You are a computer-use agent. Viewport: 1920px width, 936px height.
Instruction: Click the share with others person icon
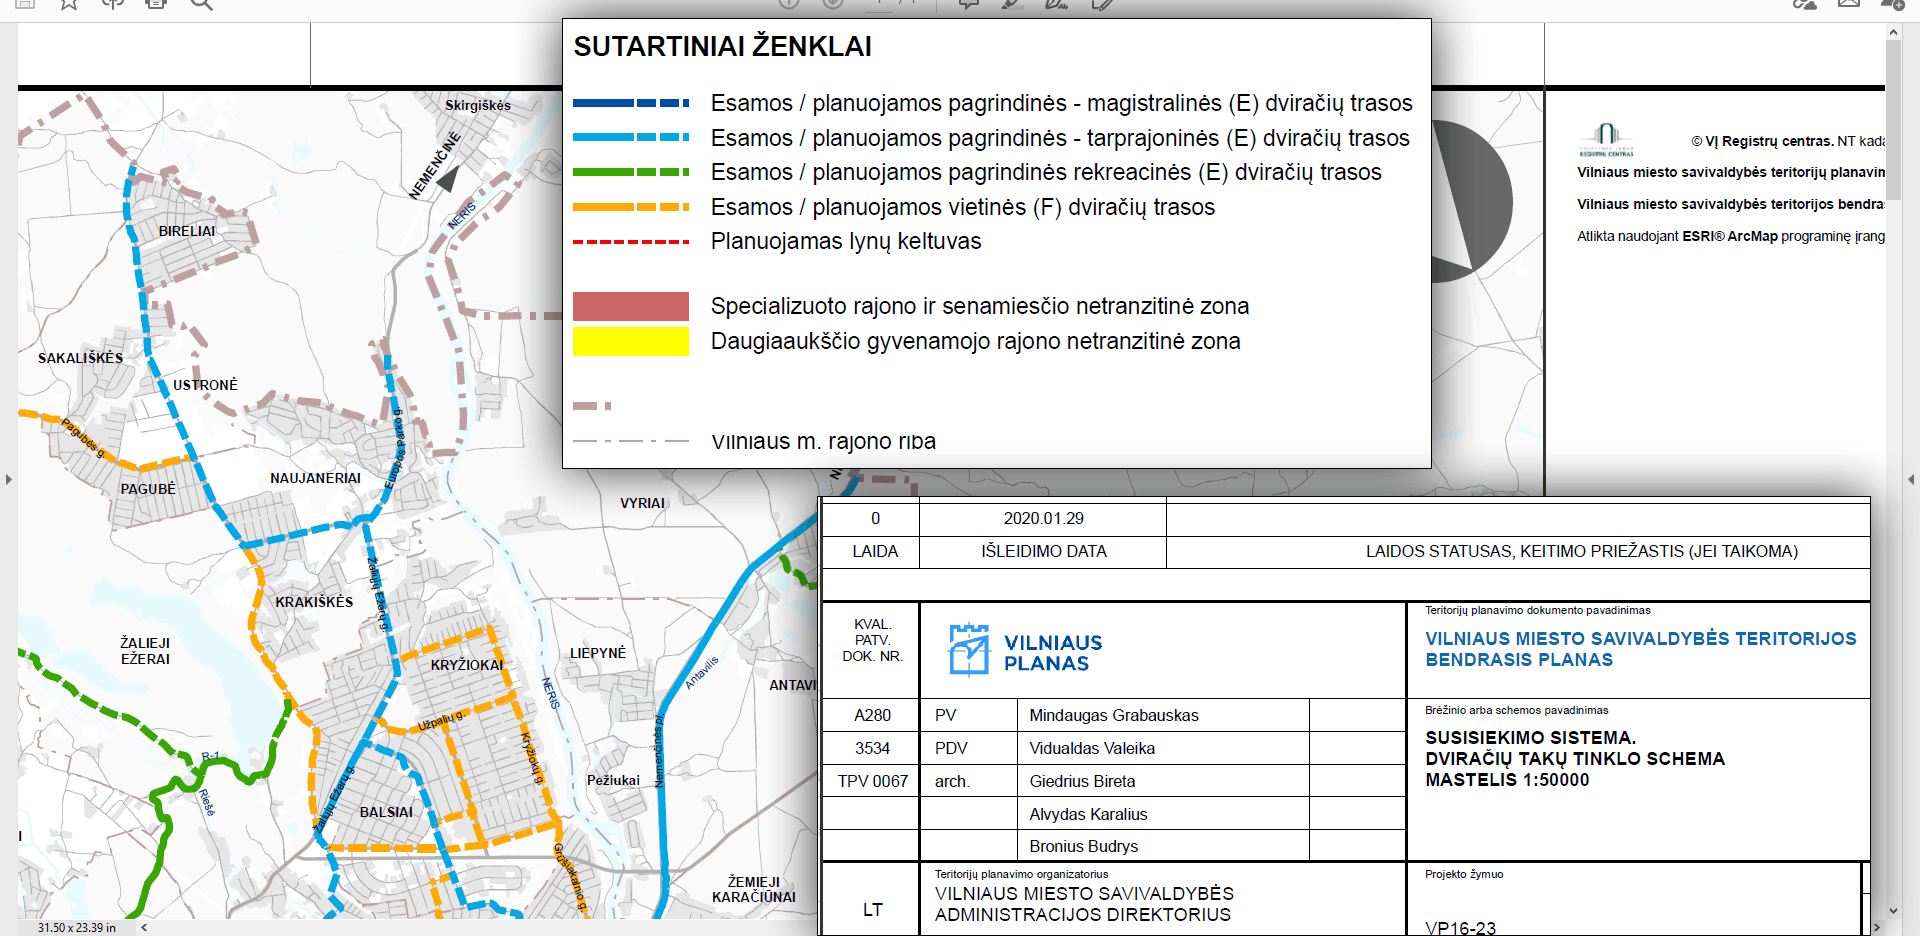tap(1892, 3)
